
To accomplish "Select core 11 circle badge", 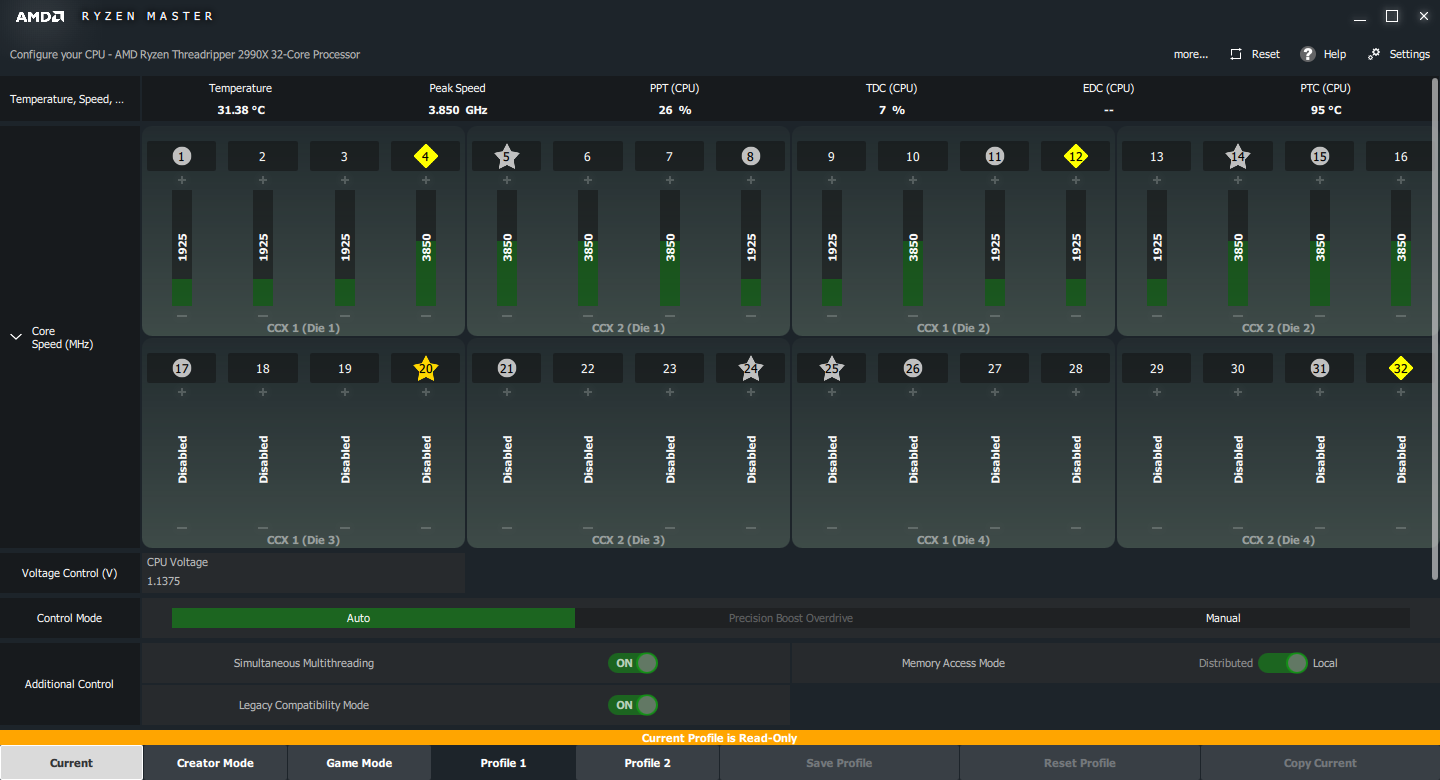I will (x=994, y=156).
